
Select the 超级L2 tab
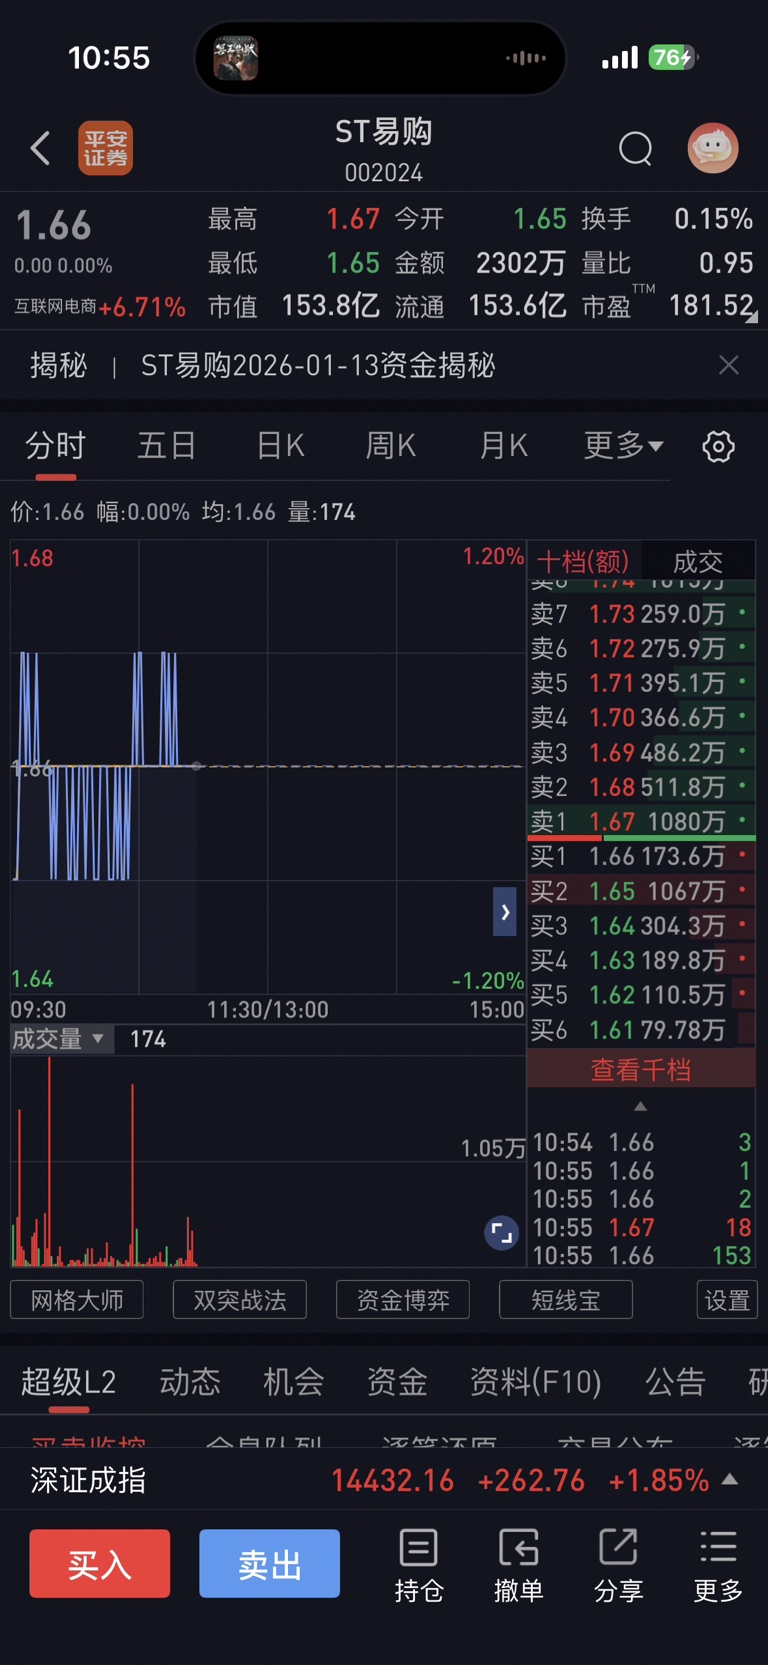(x=69, y=1382)
